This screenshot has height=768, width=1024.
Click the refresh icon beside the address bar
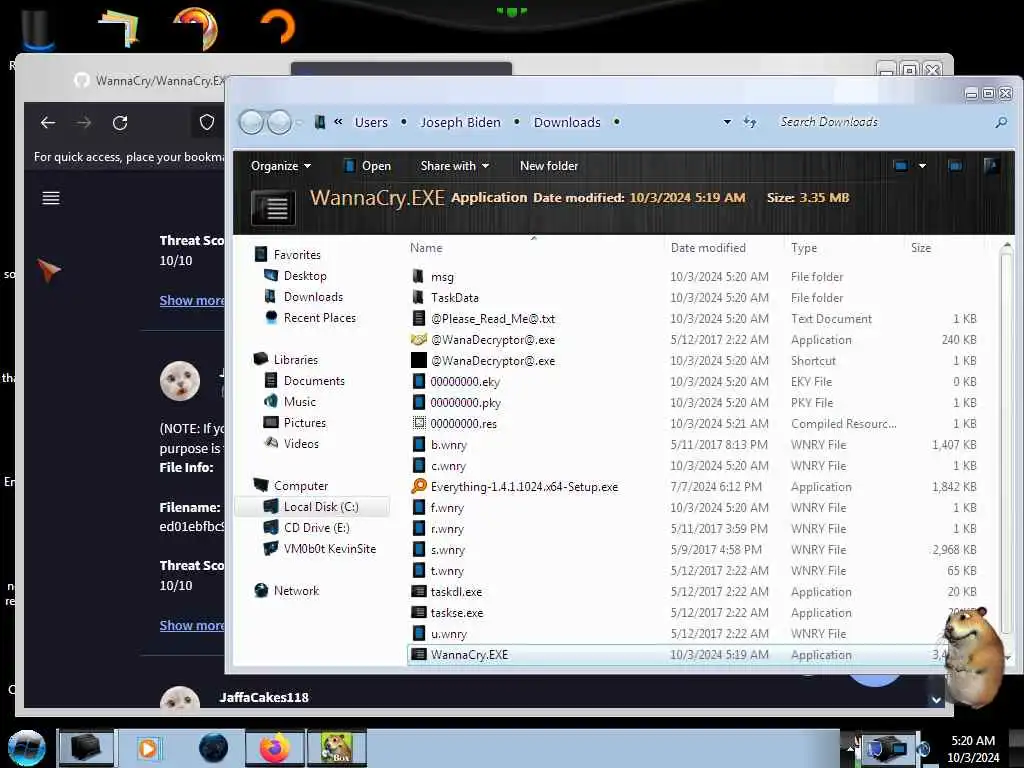[750, 122]
